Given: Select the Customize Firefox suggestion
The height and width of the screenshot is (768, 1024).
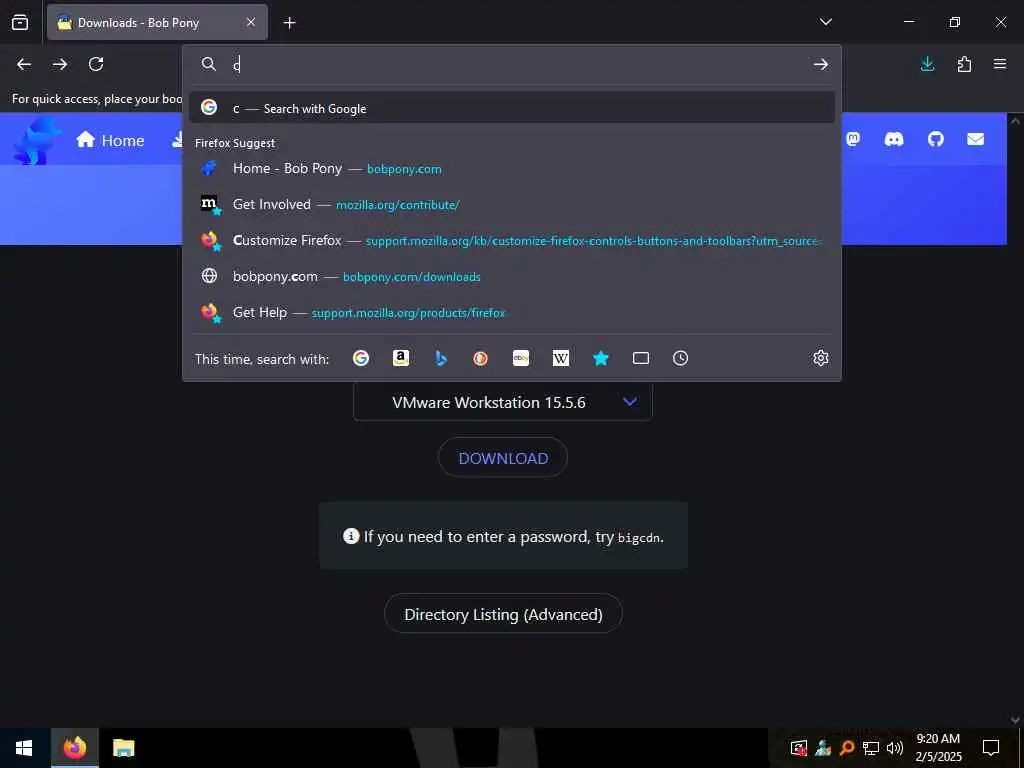Looking at the screenshot, I should click(x=511, y=240).
